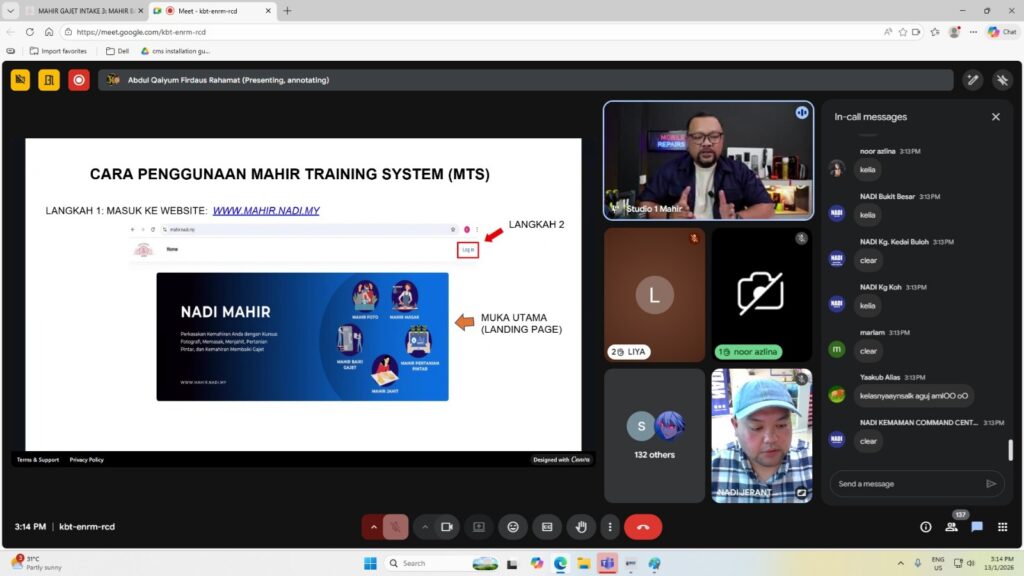Expand the microphone audio settings arrow

click(373, 527)
